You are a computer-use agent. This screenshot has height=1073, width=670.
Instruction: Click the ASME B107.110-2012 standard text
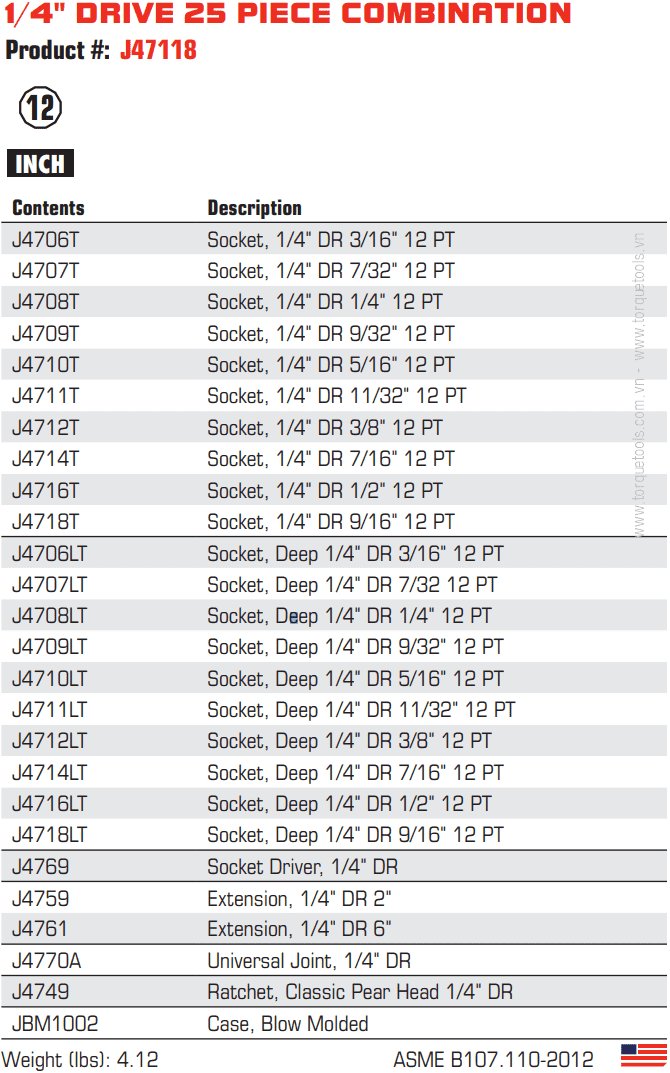[x=493, y=1059]
